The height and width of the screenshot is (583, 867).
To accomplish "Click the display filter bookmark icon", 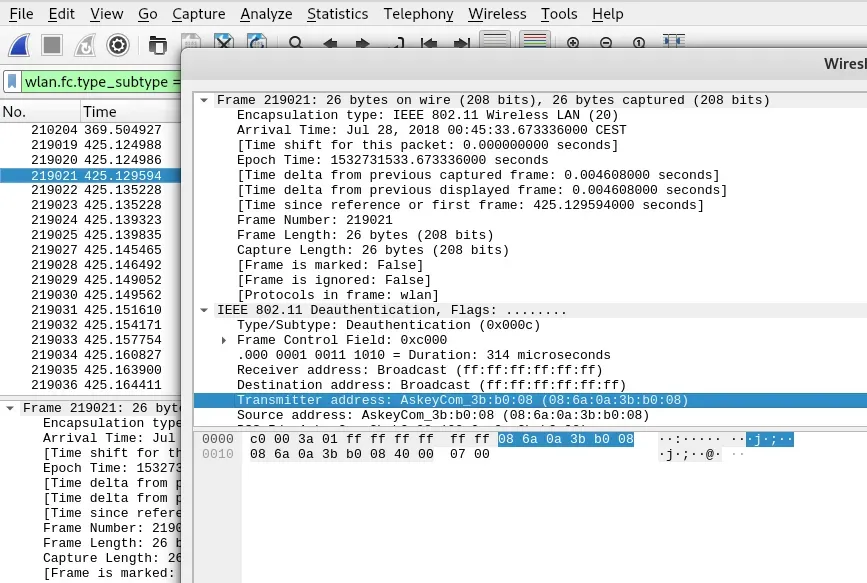I will [x=12, y=81].
